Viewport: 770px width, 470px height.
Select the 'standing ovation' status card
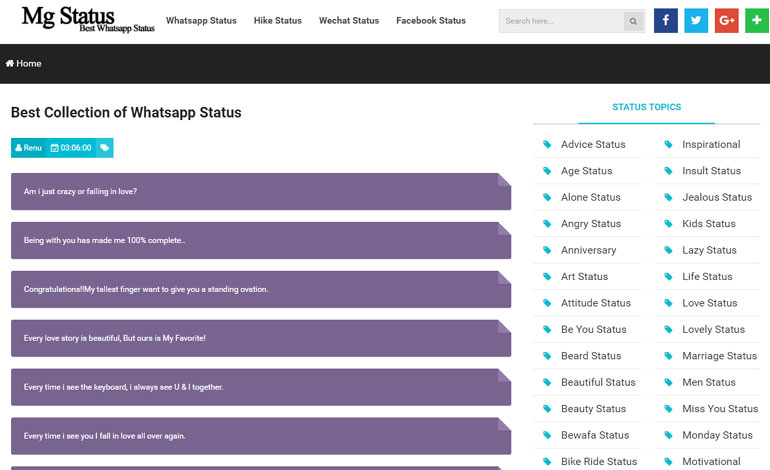(x=261, y=289)
